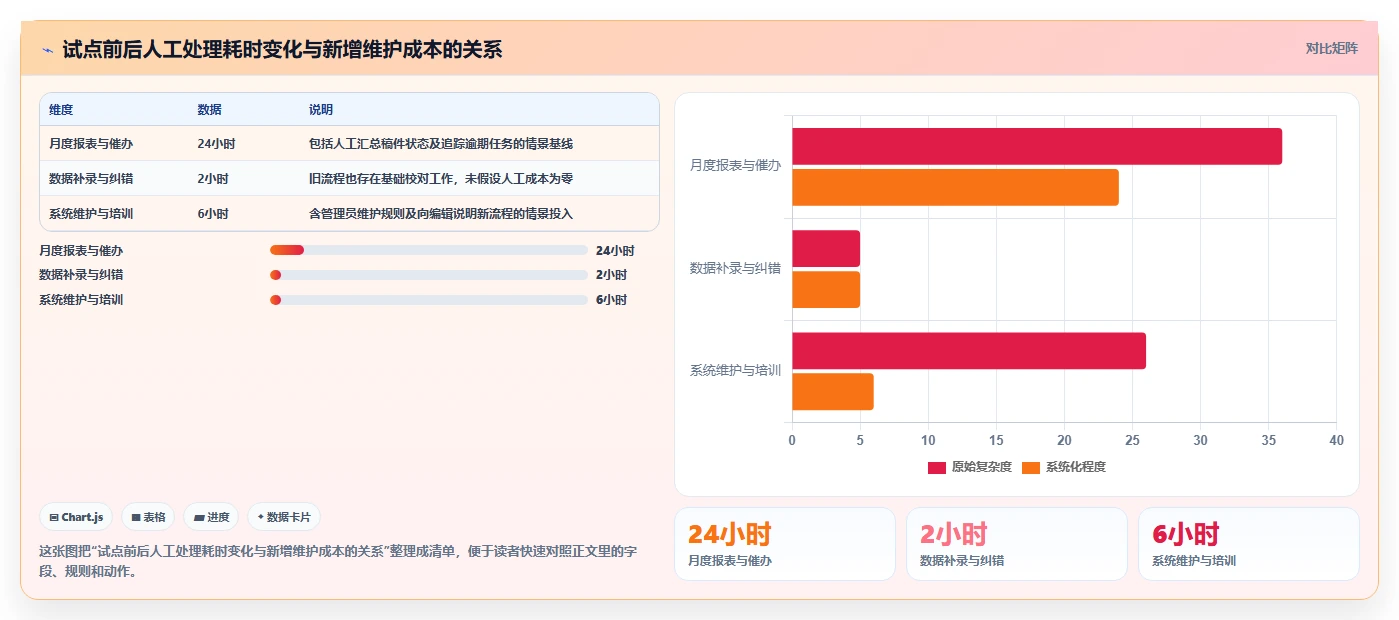1399x620 pixels.
Task: Click the 24小时 table cell
Action: [216, 144]
